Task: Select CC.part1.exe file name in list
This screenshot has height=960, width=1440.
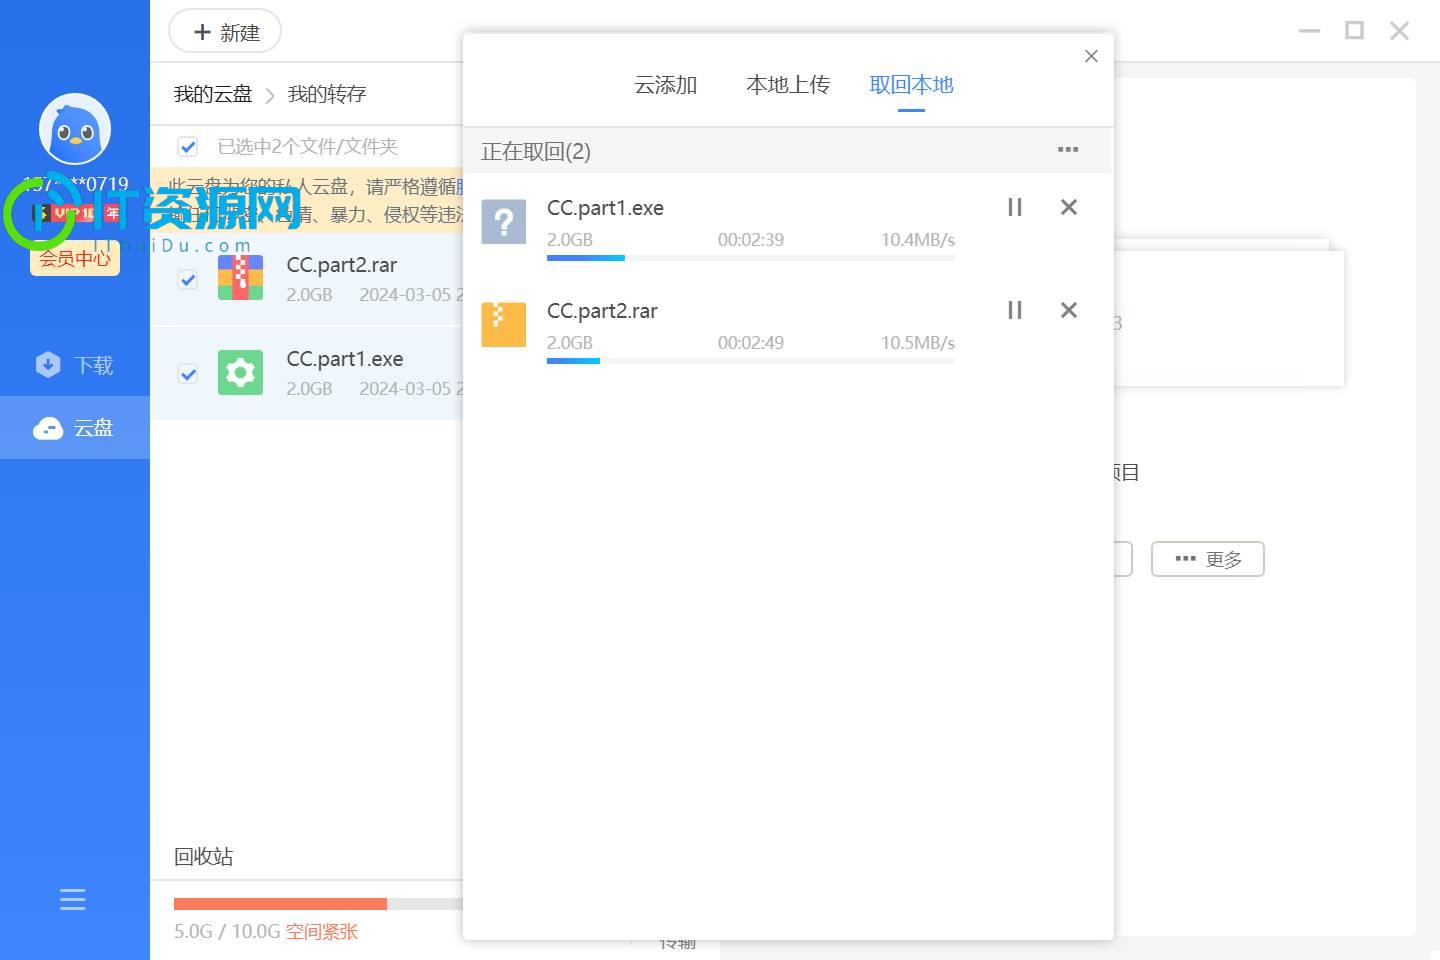Action: click(345, 359)
